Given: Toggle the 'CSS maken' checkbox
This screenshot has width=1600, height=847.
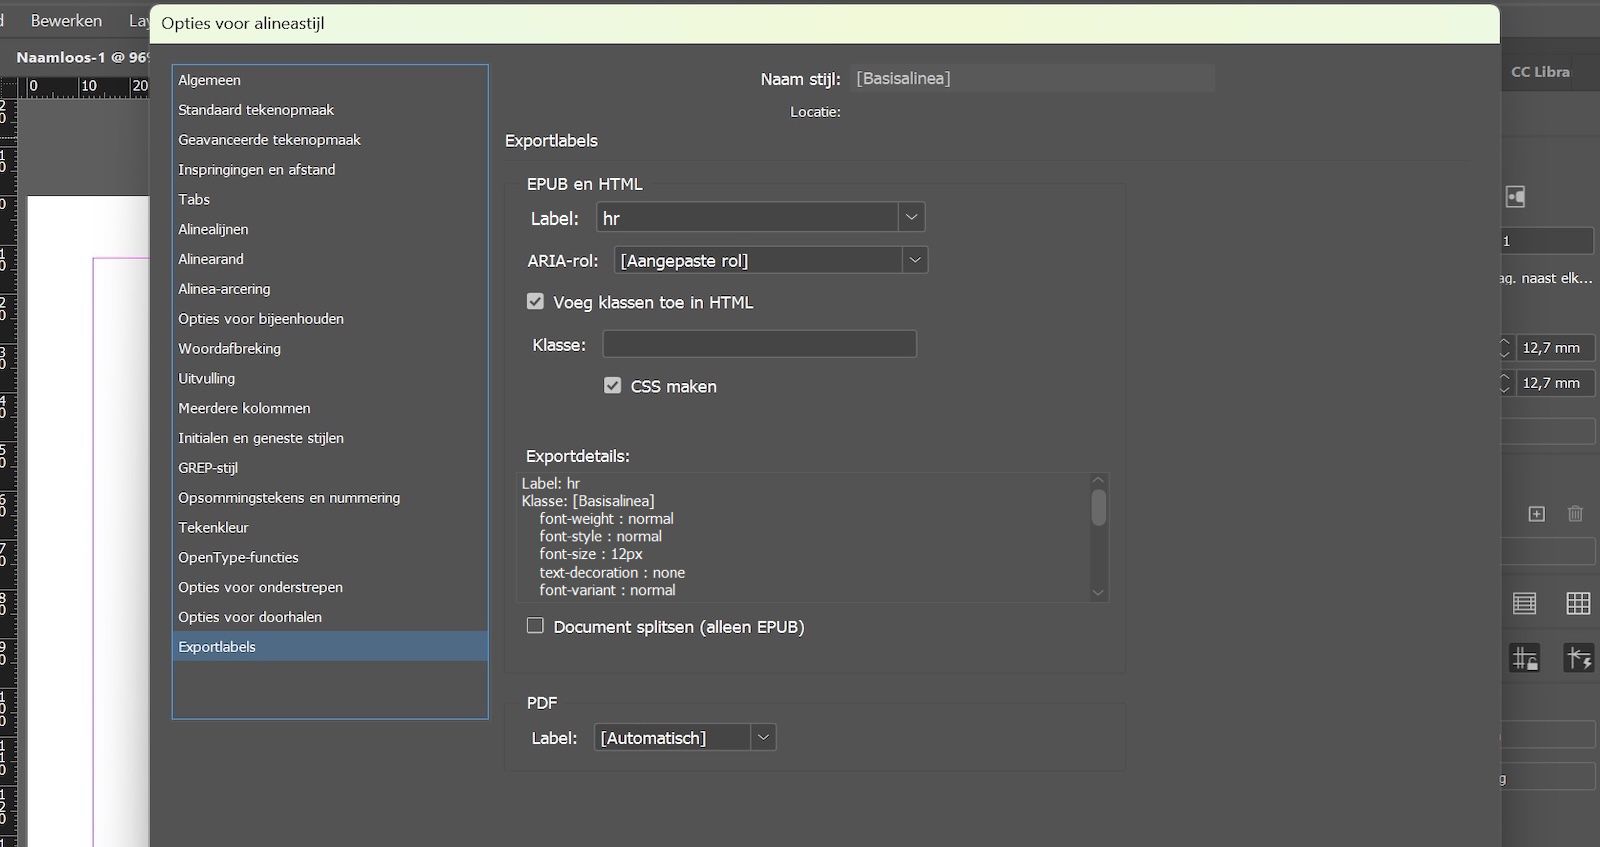Looking at the screenshot, I should (x=613, y=386).
